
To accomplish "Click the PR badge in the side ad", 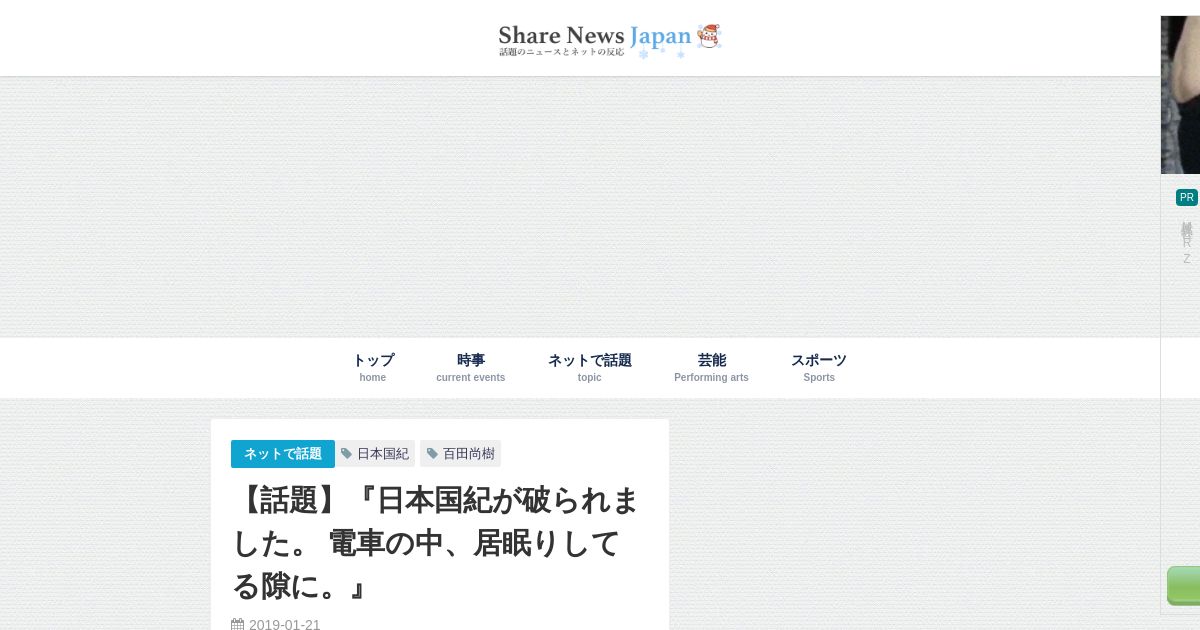I will [1187, 197].
